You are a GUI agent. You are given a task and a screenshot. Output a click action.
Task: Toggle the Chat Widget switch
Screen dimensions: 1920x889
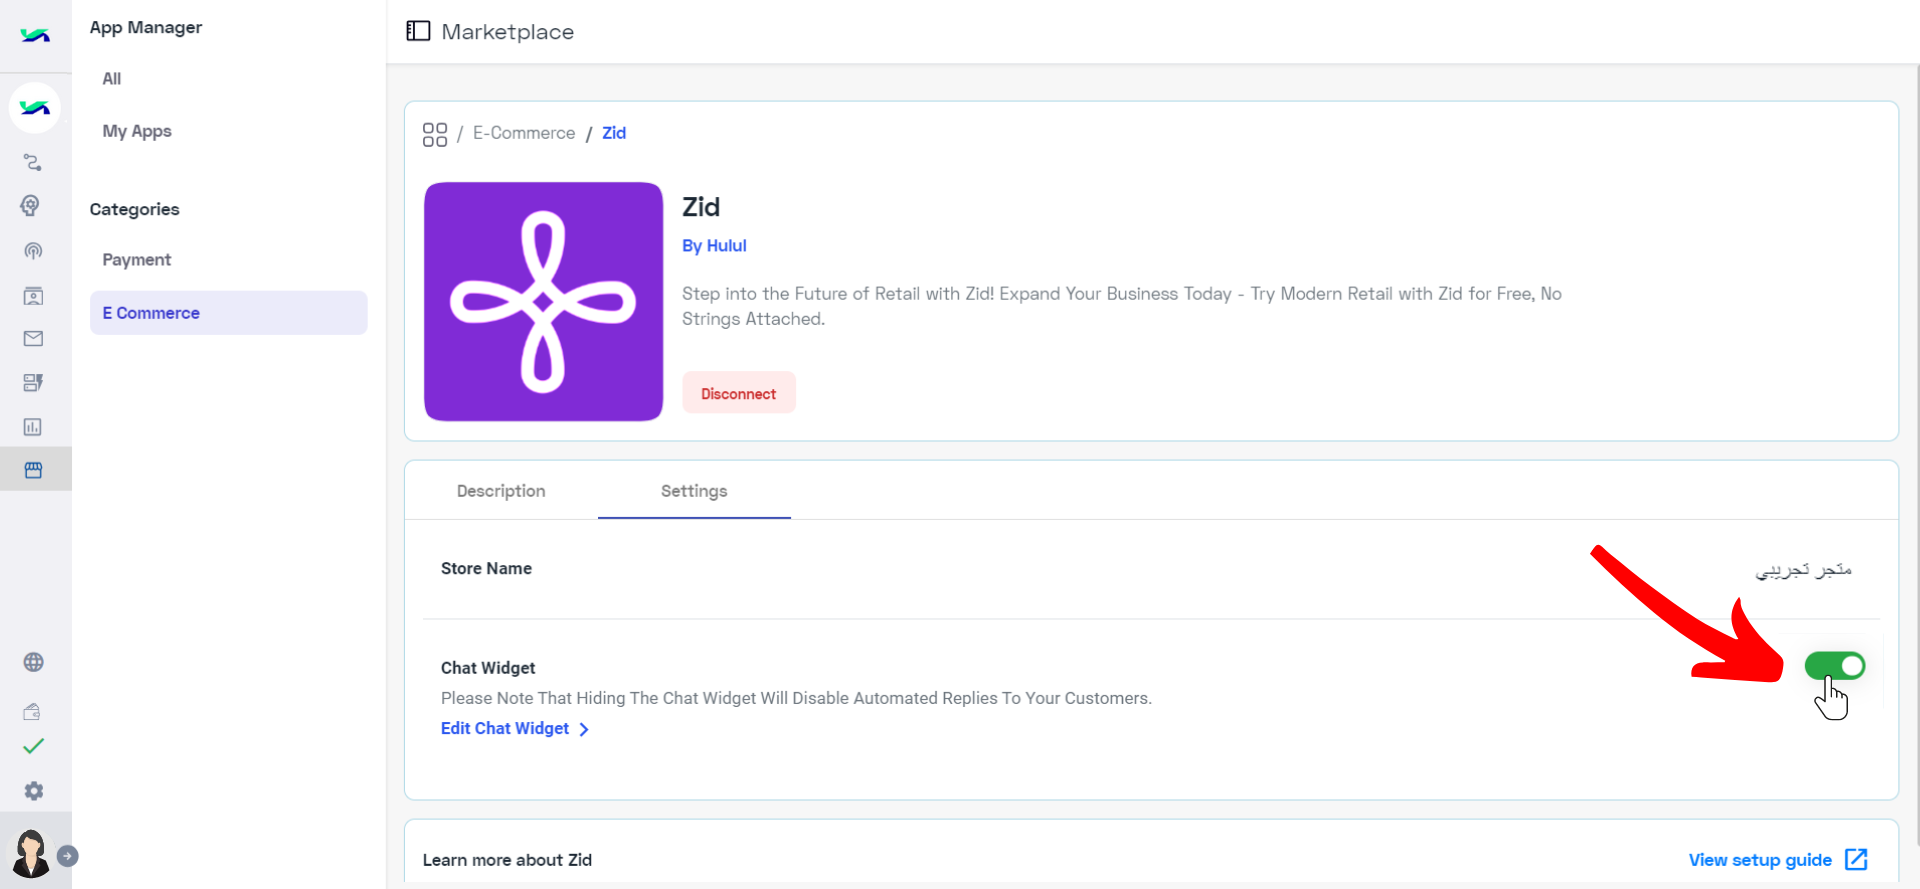coord(1834,666)
